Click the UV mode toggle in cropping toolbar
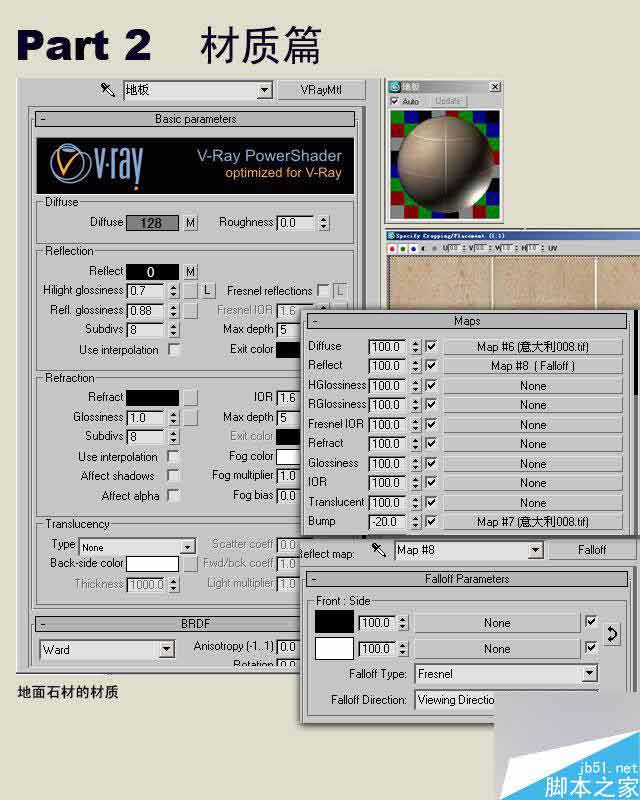 click(x=552, y=248)
